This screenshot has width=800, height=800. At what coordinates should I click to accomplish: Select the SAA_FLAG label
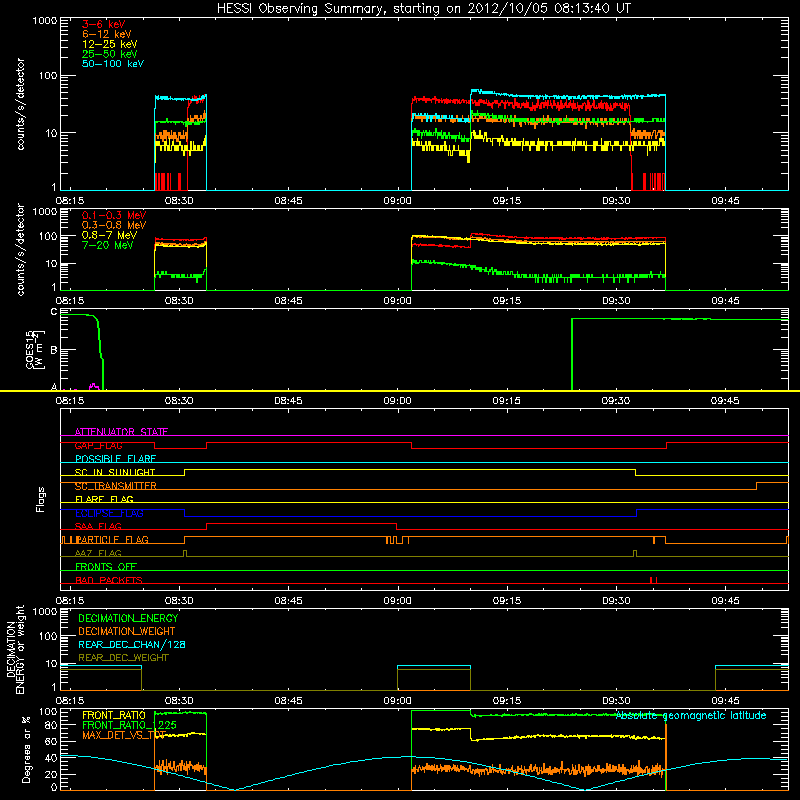[x=98, y=527]
